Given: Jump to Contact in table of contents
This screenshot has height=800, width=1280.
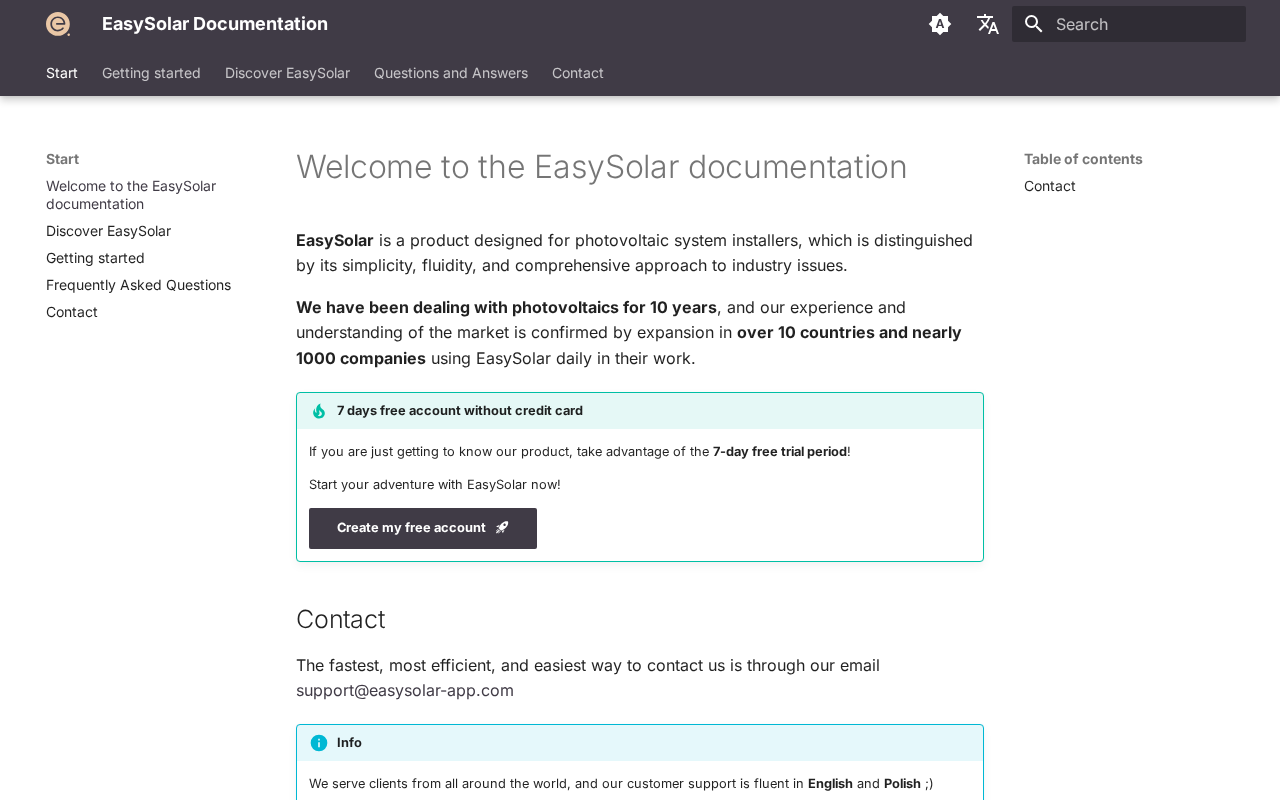Looking at the screenshot, I should (x=1050, y=186).
